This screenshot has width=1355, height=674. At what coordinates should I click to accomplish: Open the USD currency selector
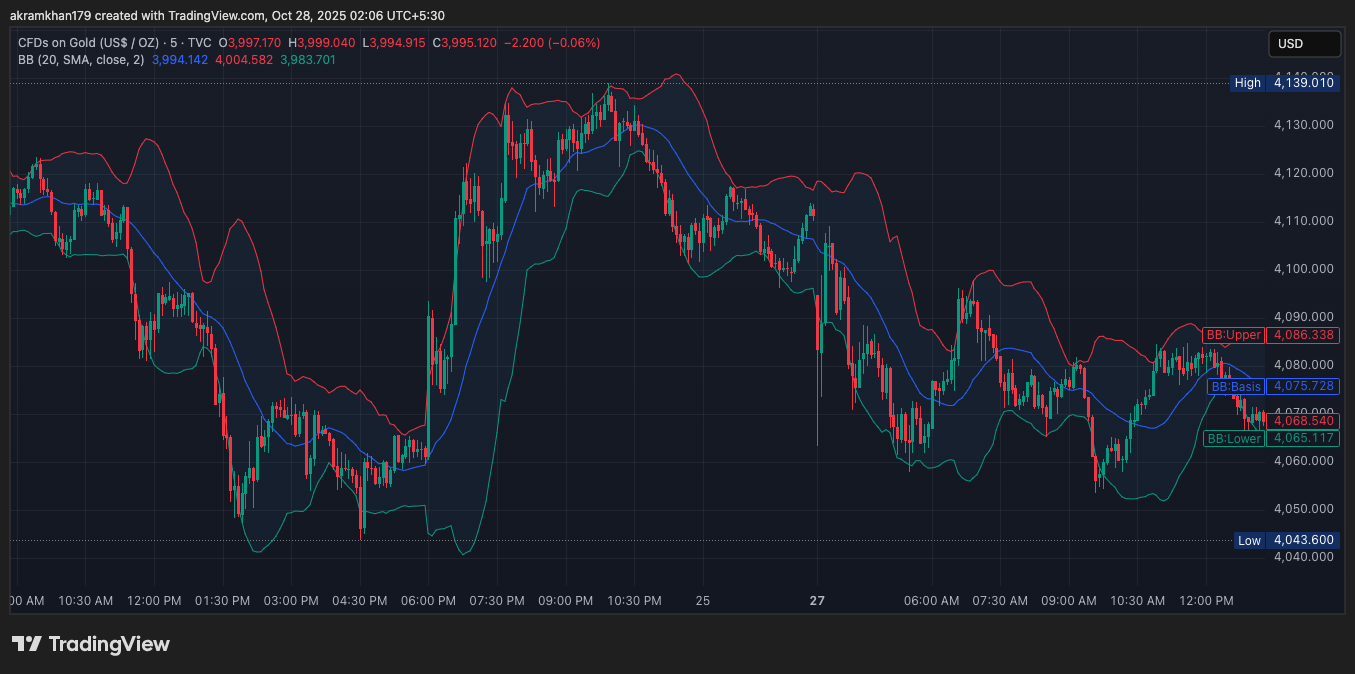[x=1304, y=43]
